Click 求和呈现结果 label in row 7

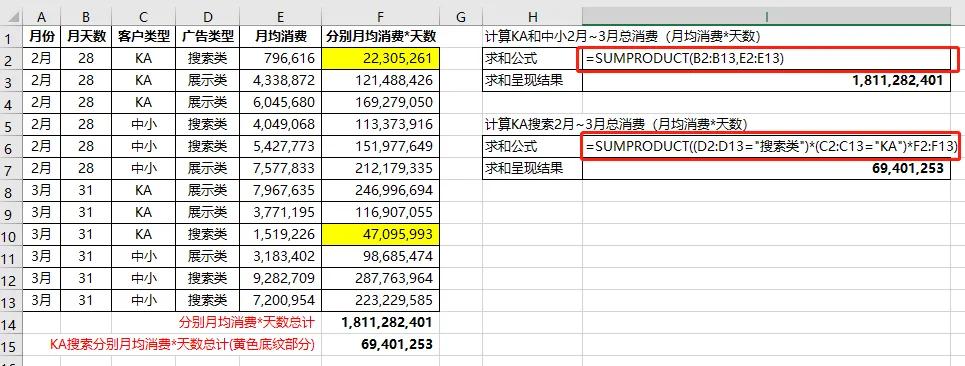[x=532, y=169]
